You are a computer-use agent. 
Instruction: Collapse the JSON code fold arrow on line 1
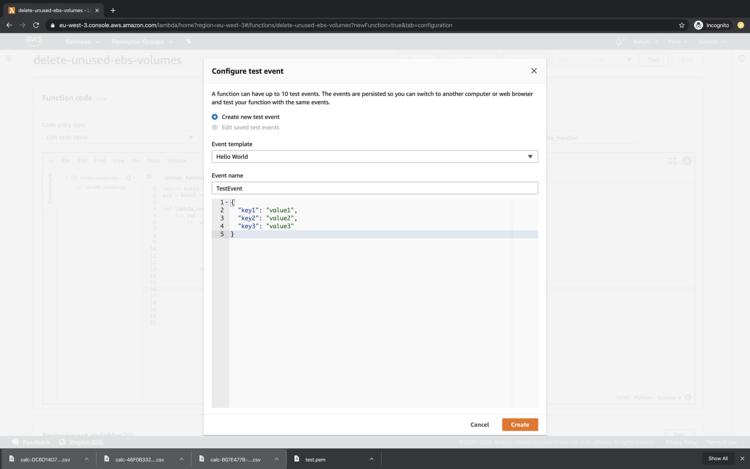click(227, 203)
